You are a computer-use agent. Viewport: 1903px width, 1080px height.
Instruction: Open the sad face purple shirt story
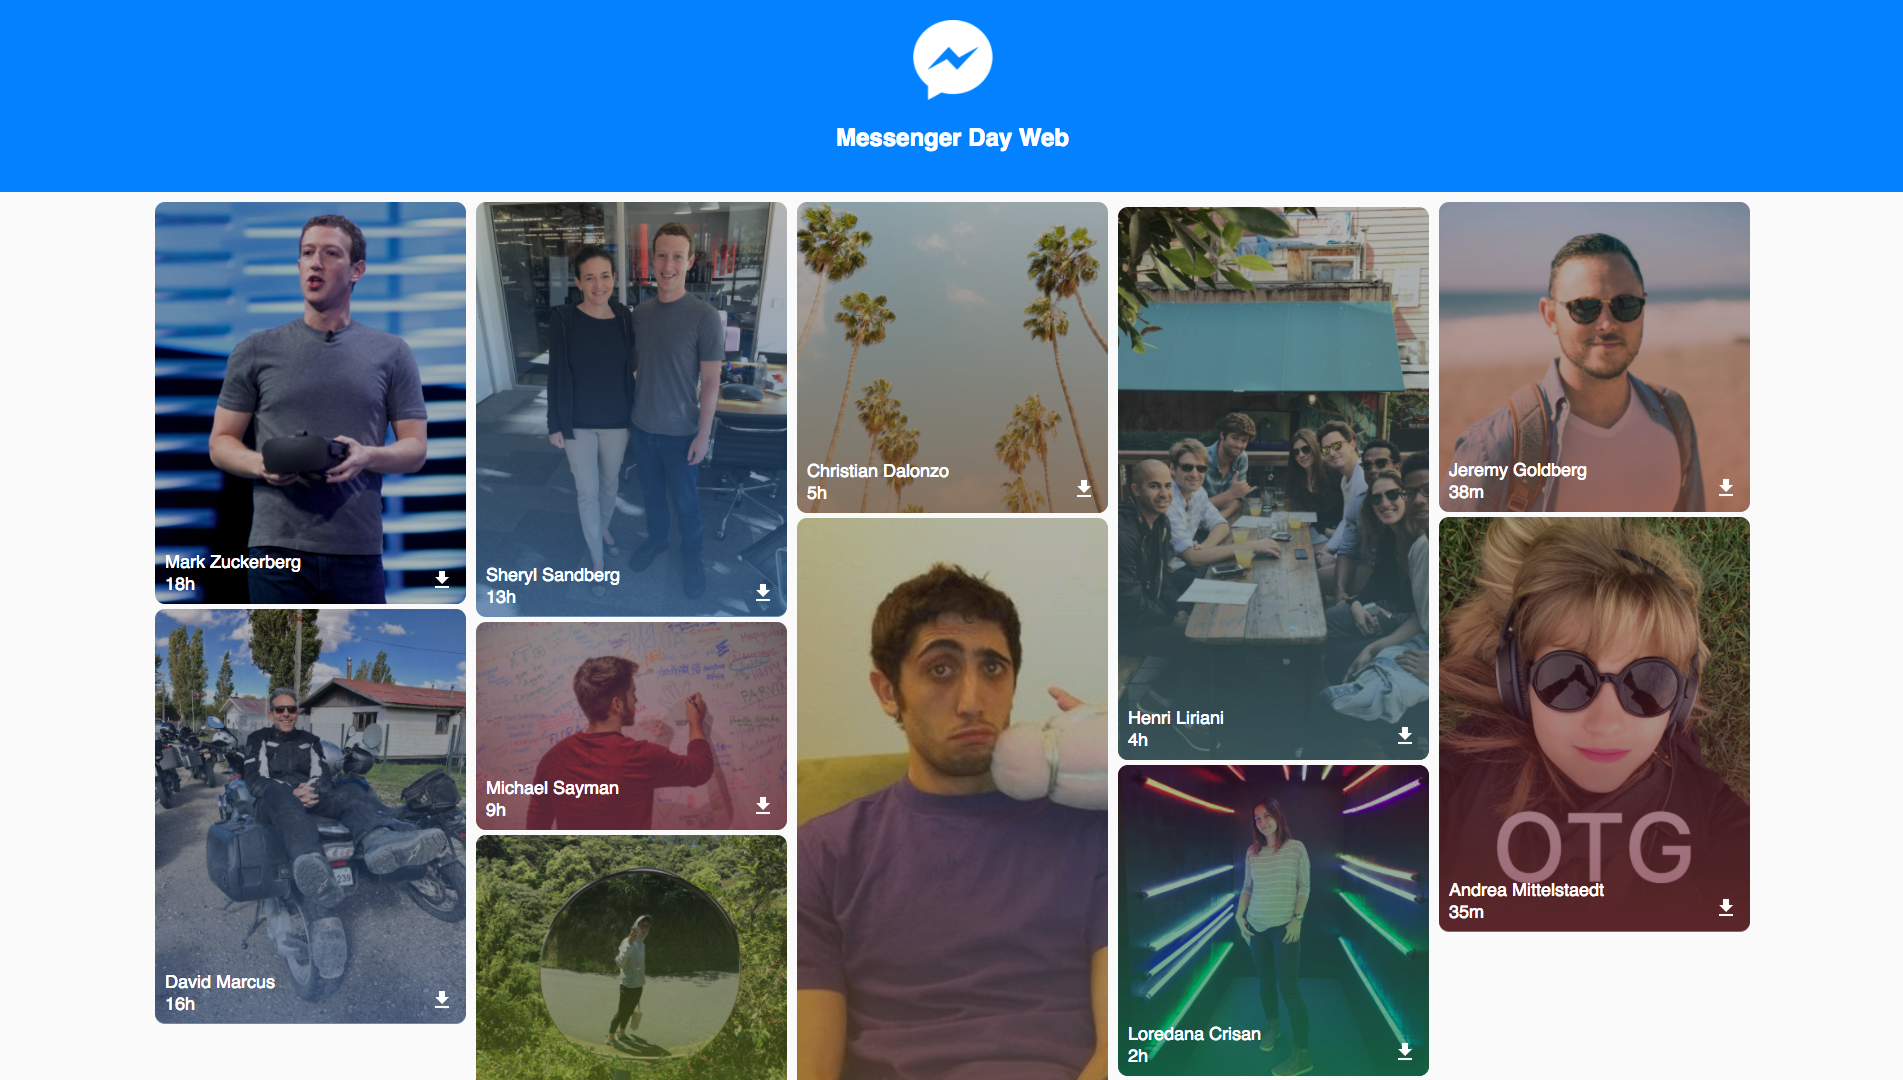coord(952,799)
